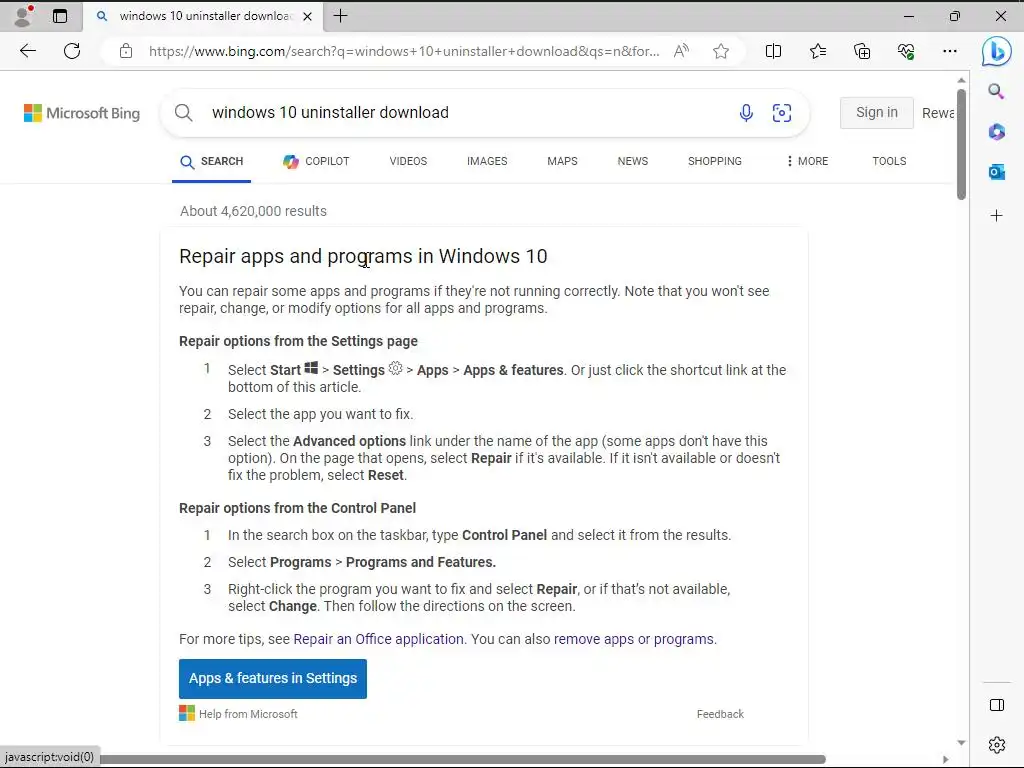The width and height of the screenshot is (1024, 768).
Task: Open sidebar settings gear
Action: click(x=997, y=744)
